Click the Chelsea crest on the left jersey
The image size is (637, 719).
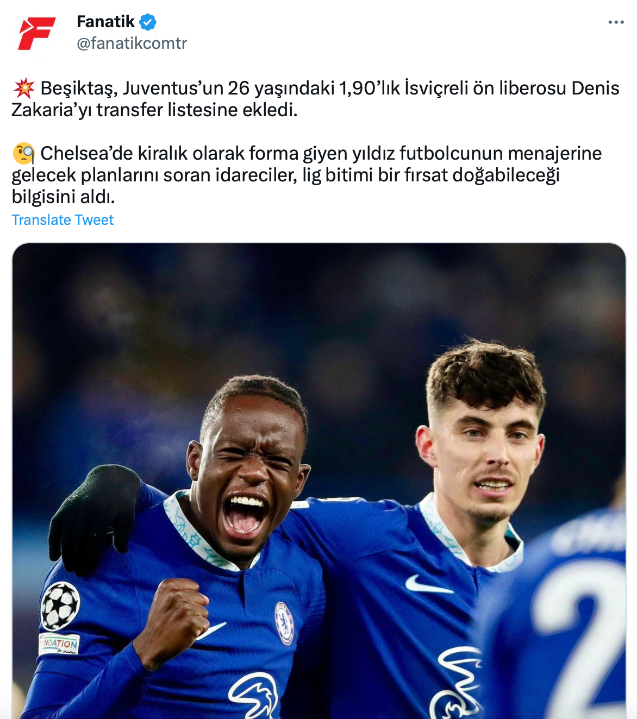pos(284,623)
